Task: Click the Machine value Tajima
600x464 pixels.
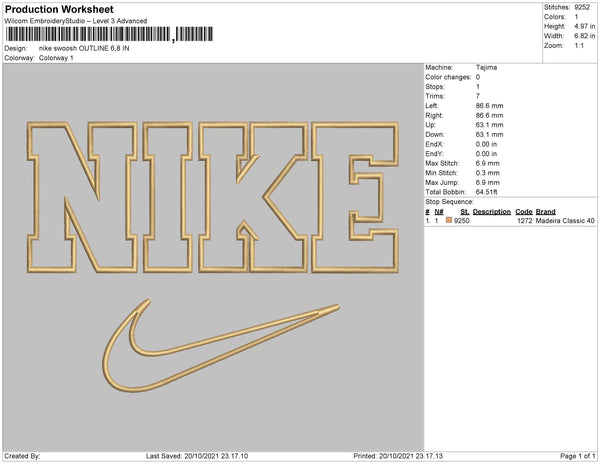Action: (x=486, y=67)
